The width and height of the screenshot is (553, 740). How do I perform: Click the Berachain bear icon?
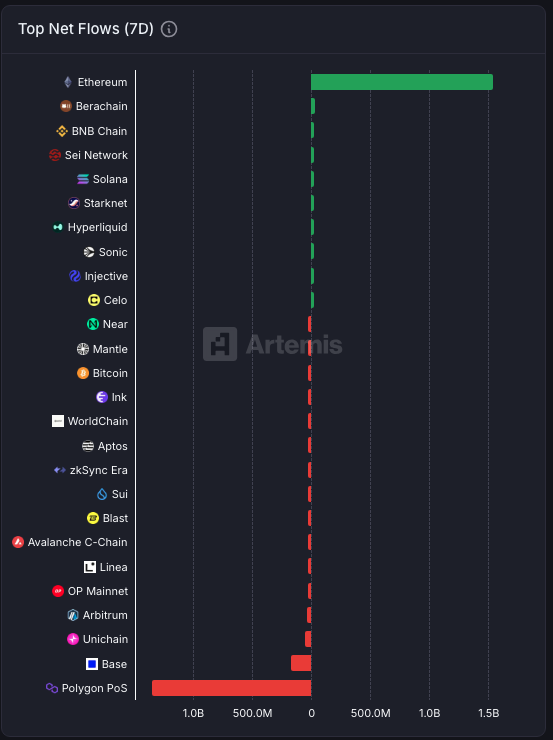coord(66,106)
